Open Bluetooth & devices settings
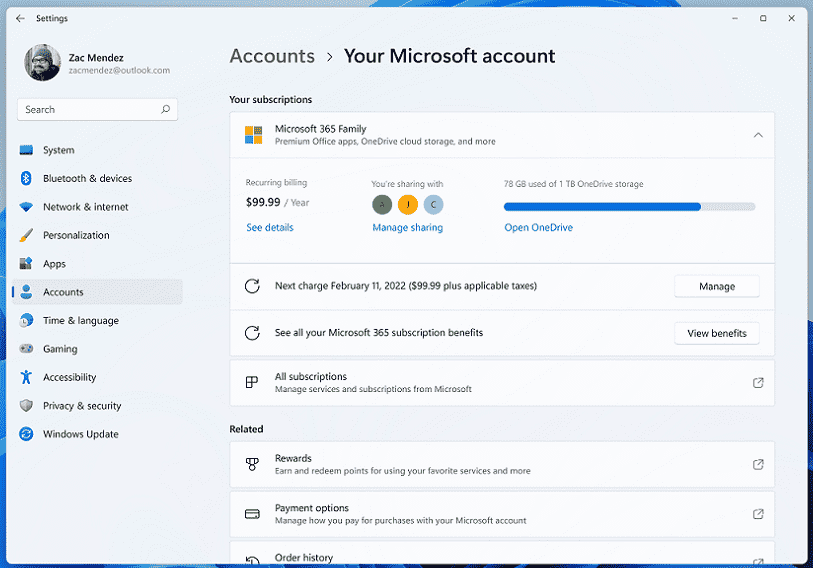This screenshot has width=813, height=568. [x=97, y=178]
